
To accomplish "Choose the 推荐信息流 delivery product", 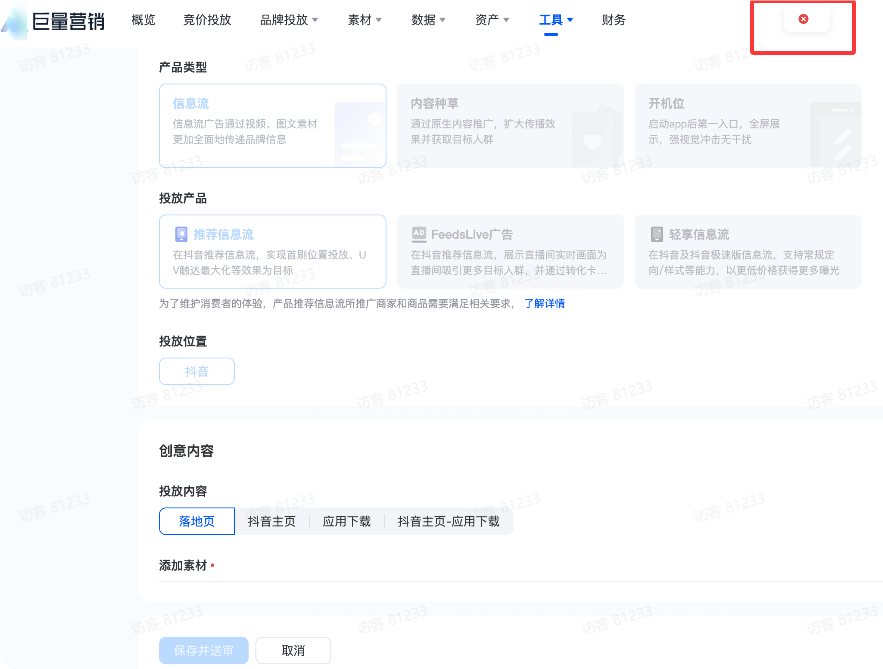I will [273, 251].
